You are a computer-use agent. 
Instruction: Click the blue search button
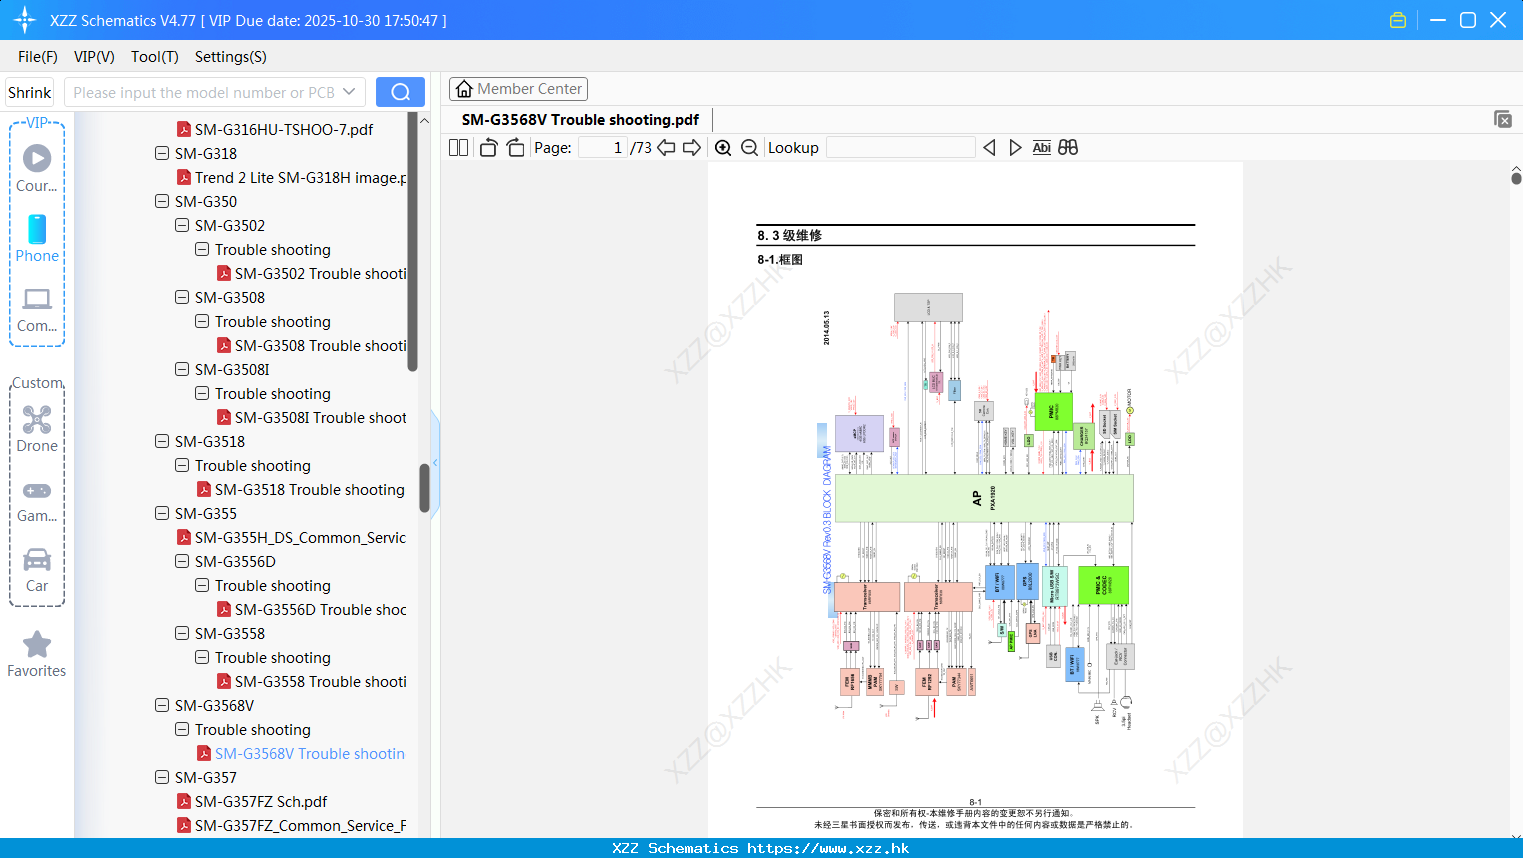pyautogui.click(x=400, y=92)
